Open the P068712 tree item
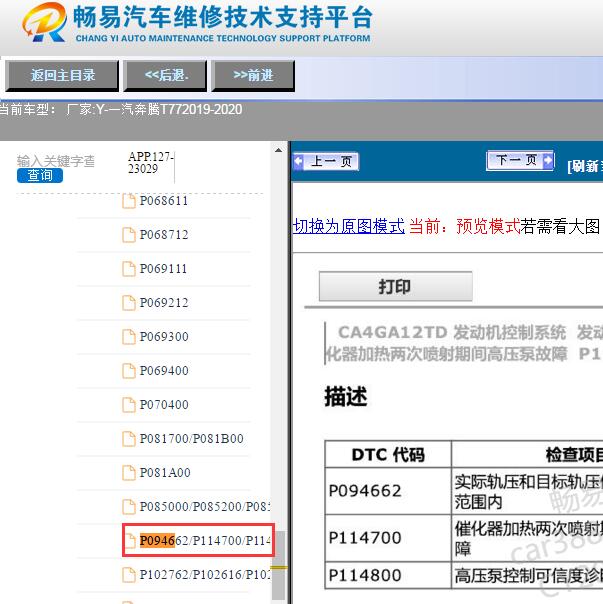Image resolution: width=603 pixels, height=604 pixels. point(164,235)
